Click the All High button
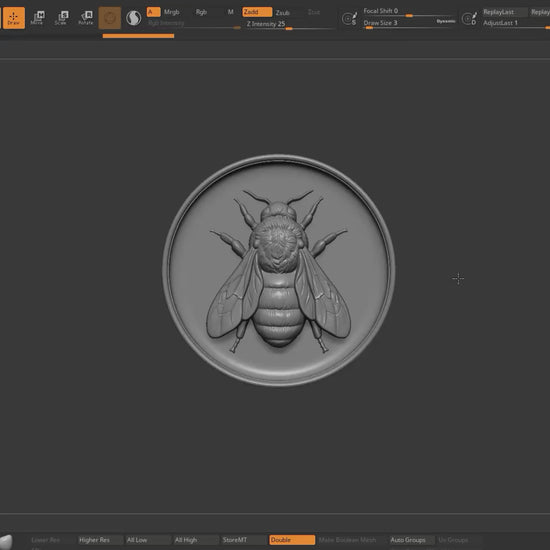550x550 pixels. point(195,540)
